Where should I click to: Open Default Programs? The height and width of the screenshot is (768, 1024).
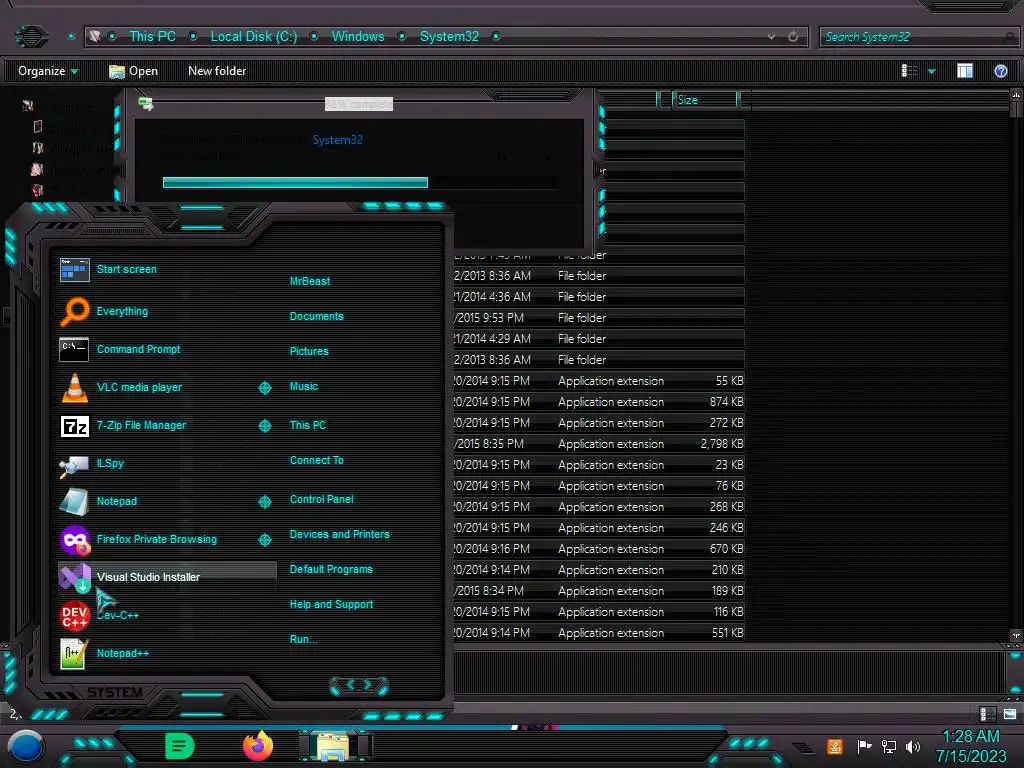[331, 569]
